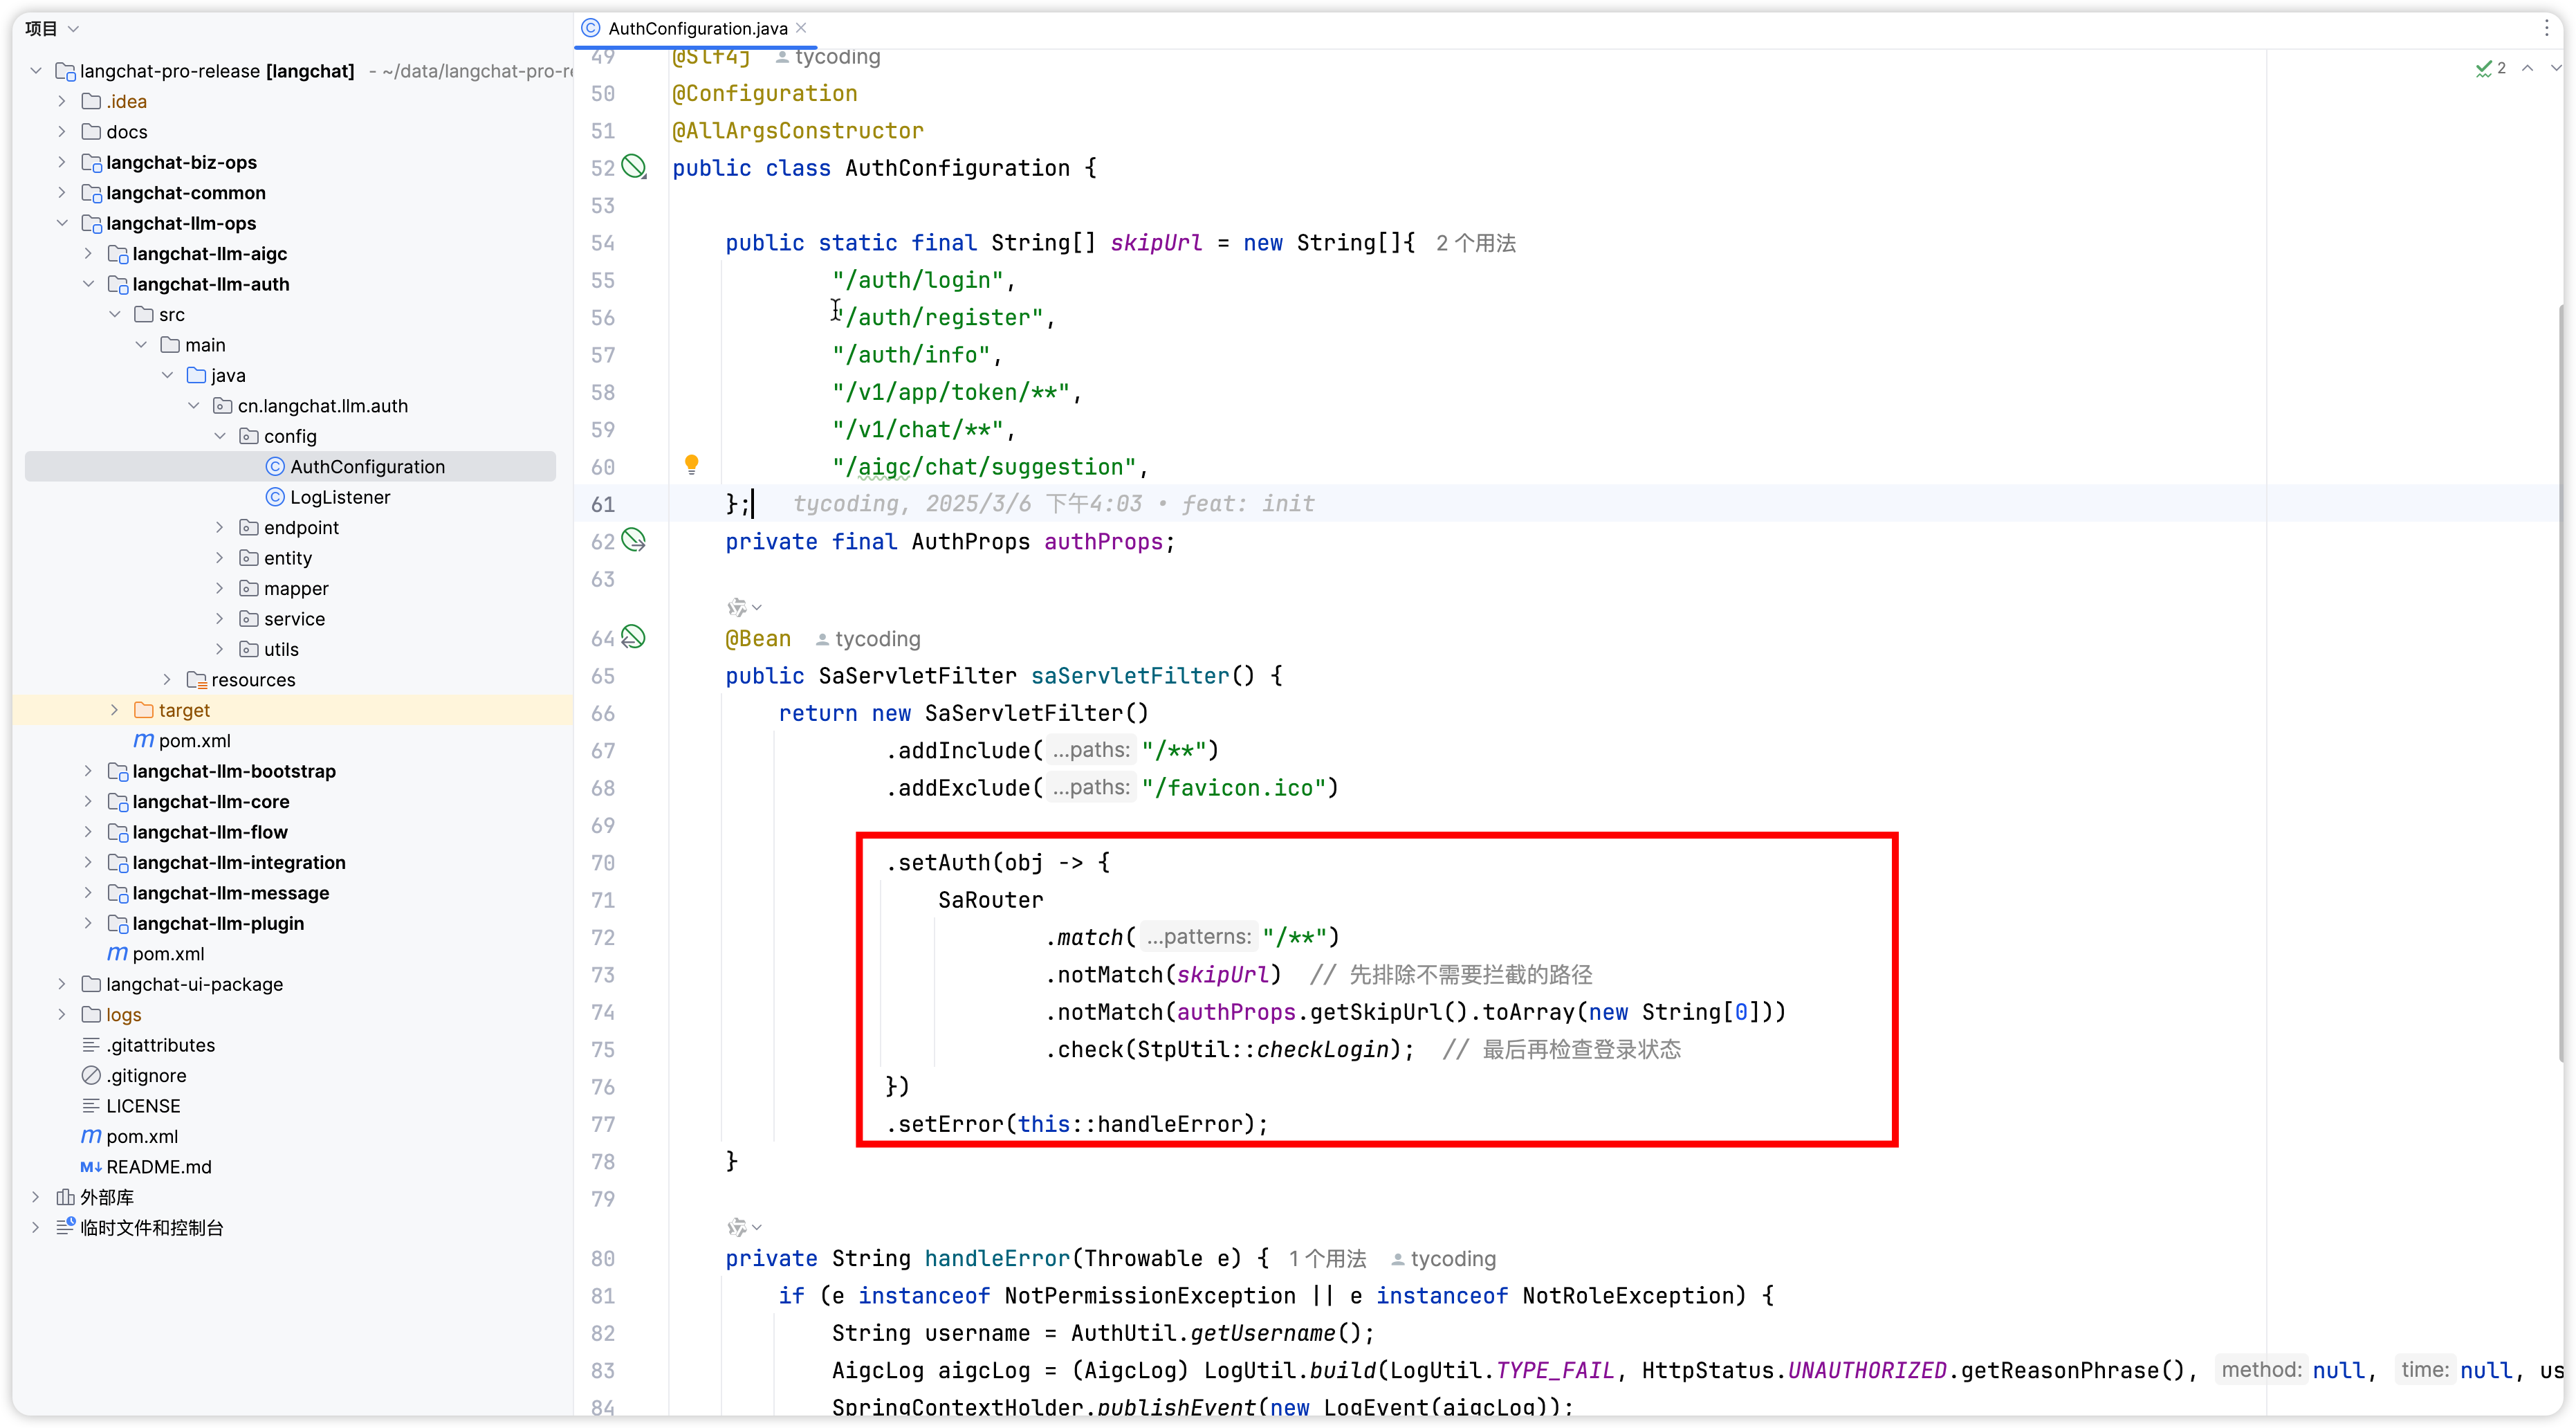Image resolution: width=2576 pixels, height=1428 pixels.
Task: Click the gutter icon beside the authProps field
Action: 634,541
